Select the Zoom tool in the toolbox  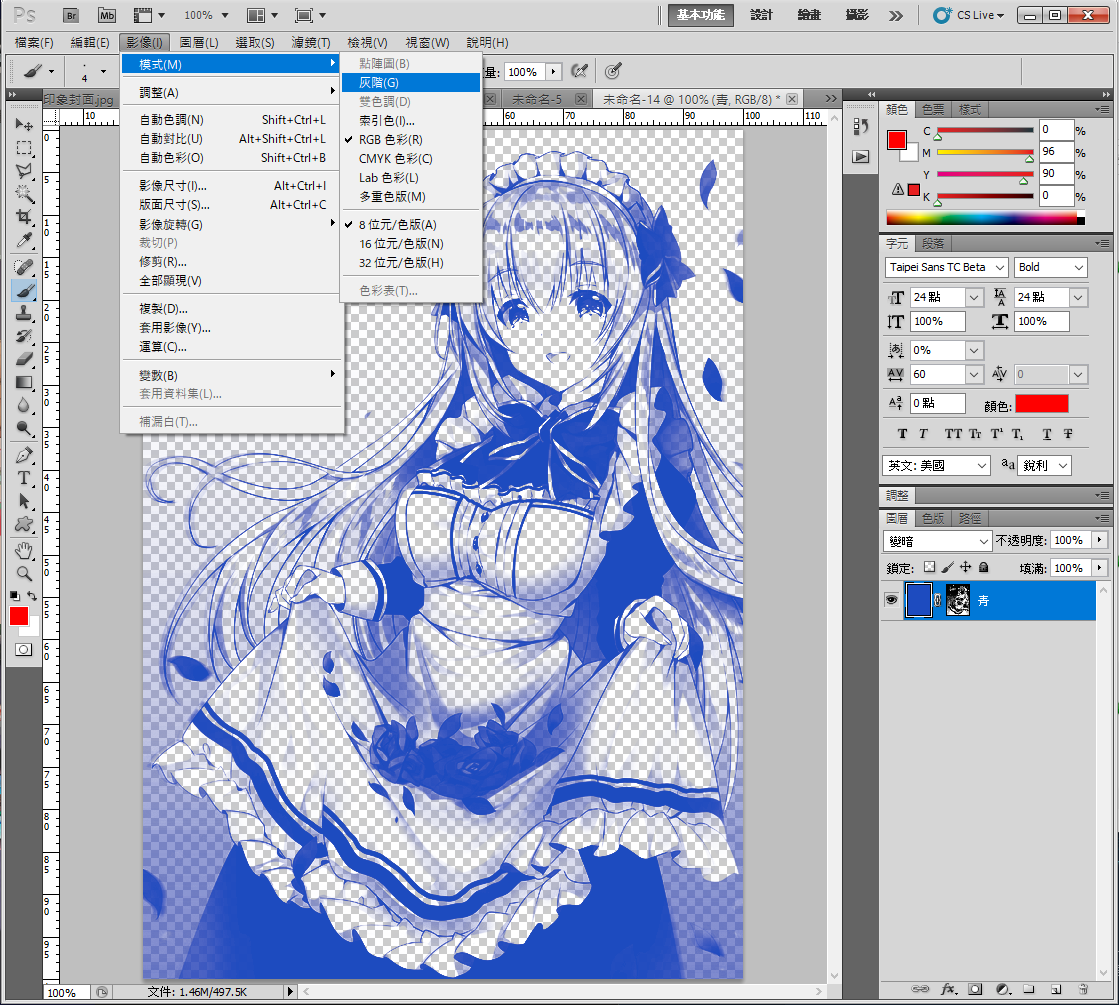point(24,573)
